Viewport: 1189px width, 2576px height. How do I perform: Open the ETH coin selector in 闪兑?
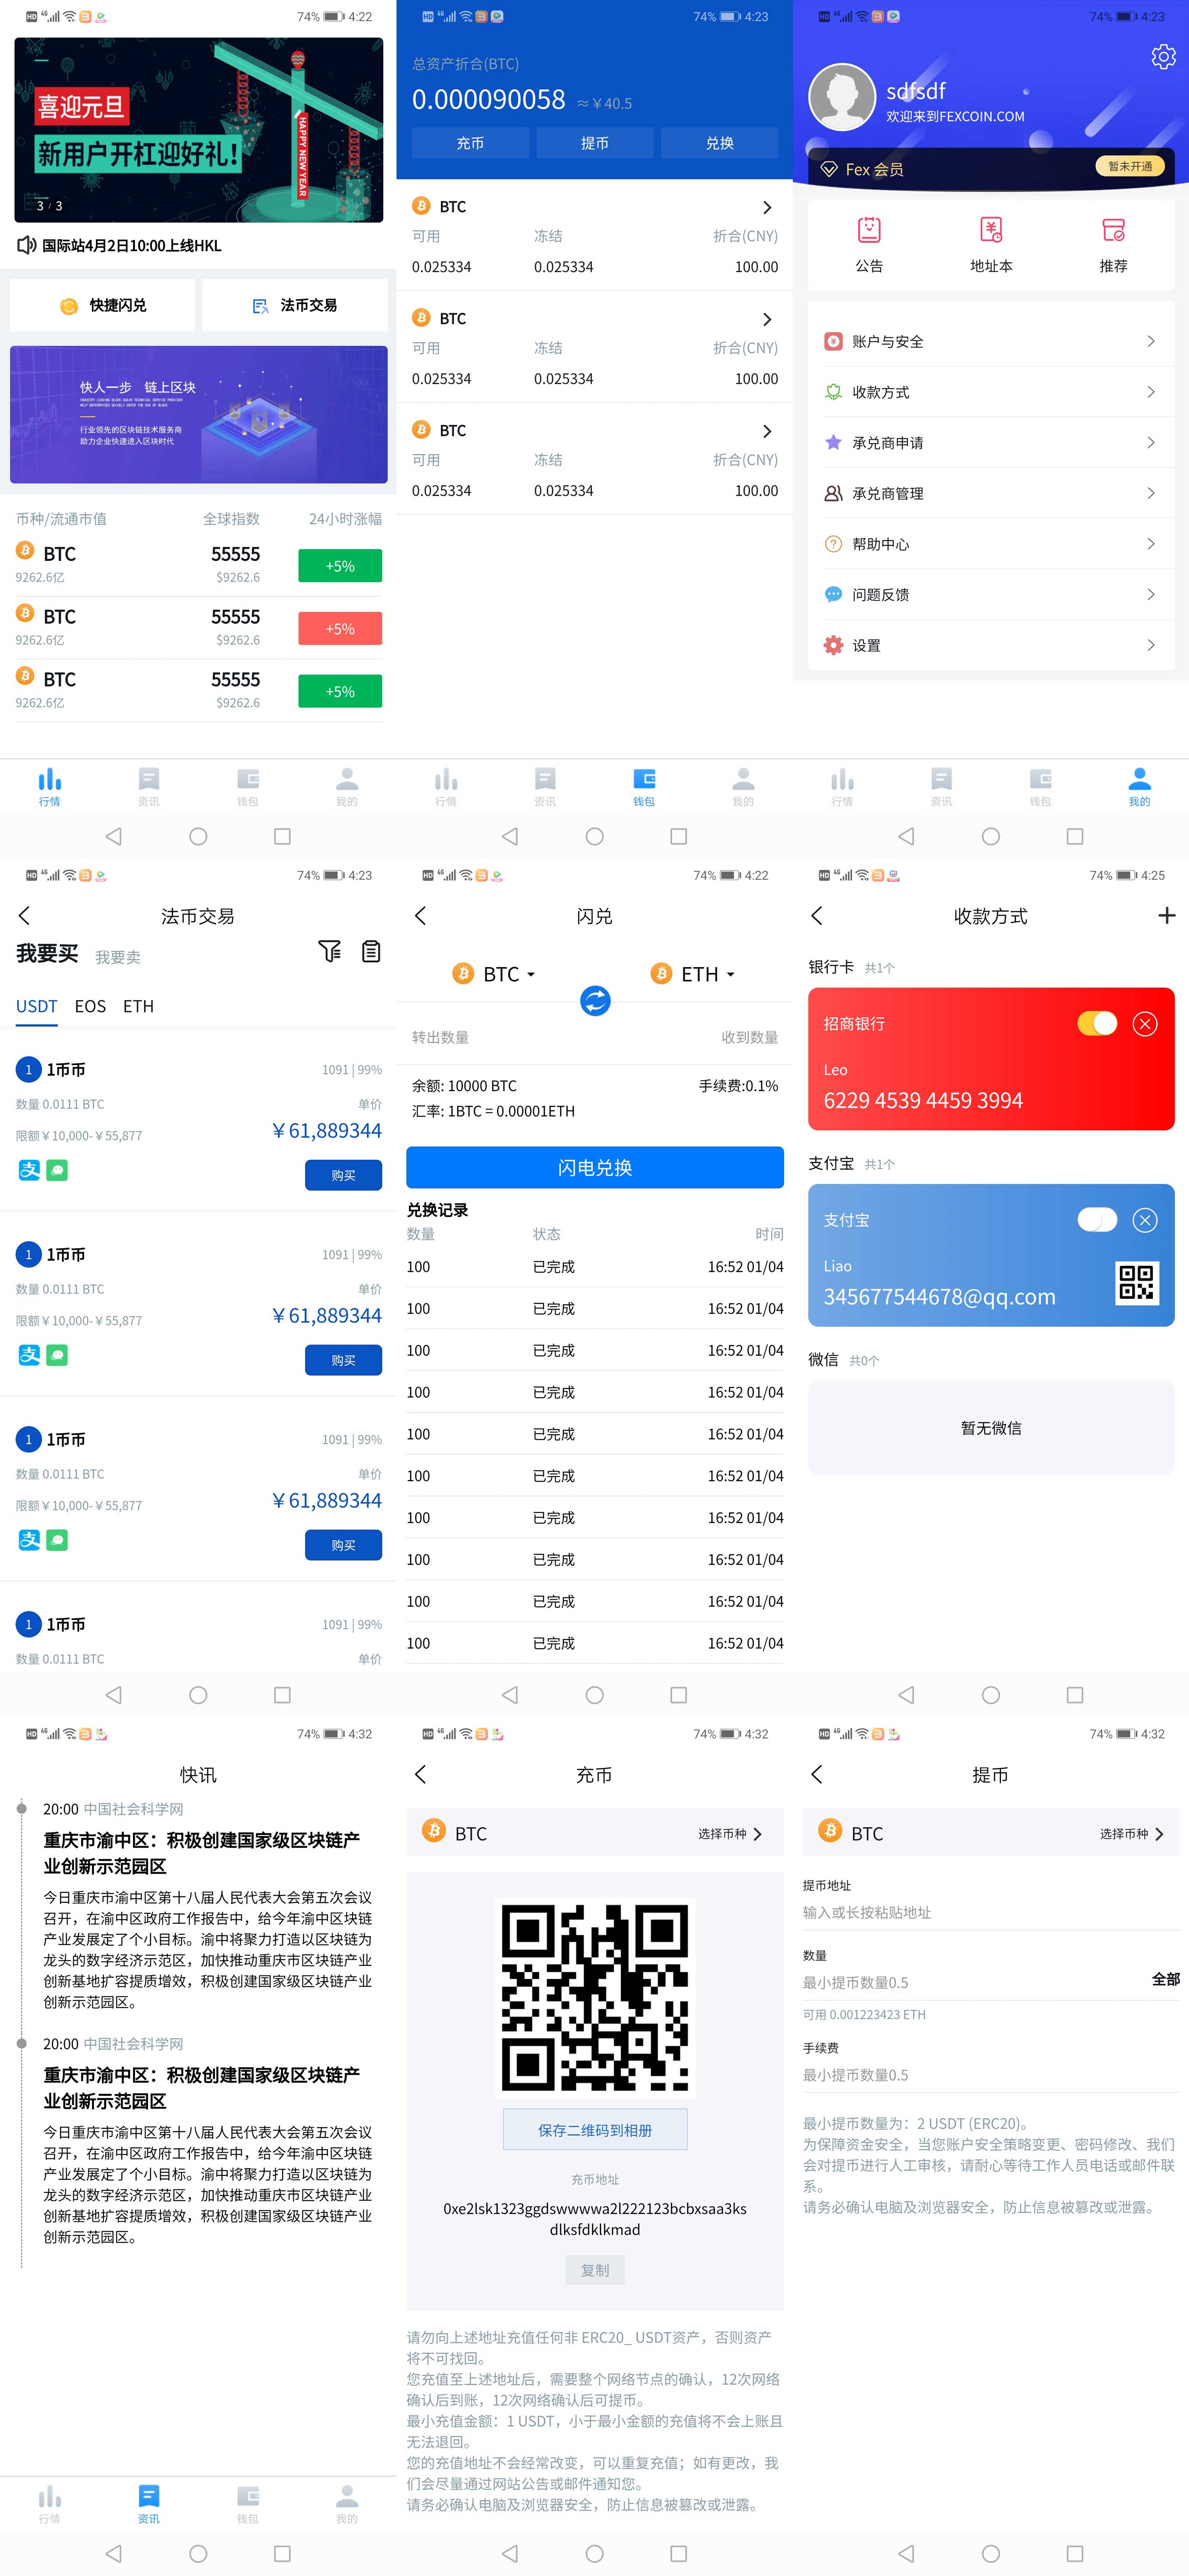pyautogui.click(x=694, y=974)
